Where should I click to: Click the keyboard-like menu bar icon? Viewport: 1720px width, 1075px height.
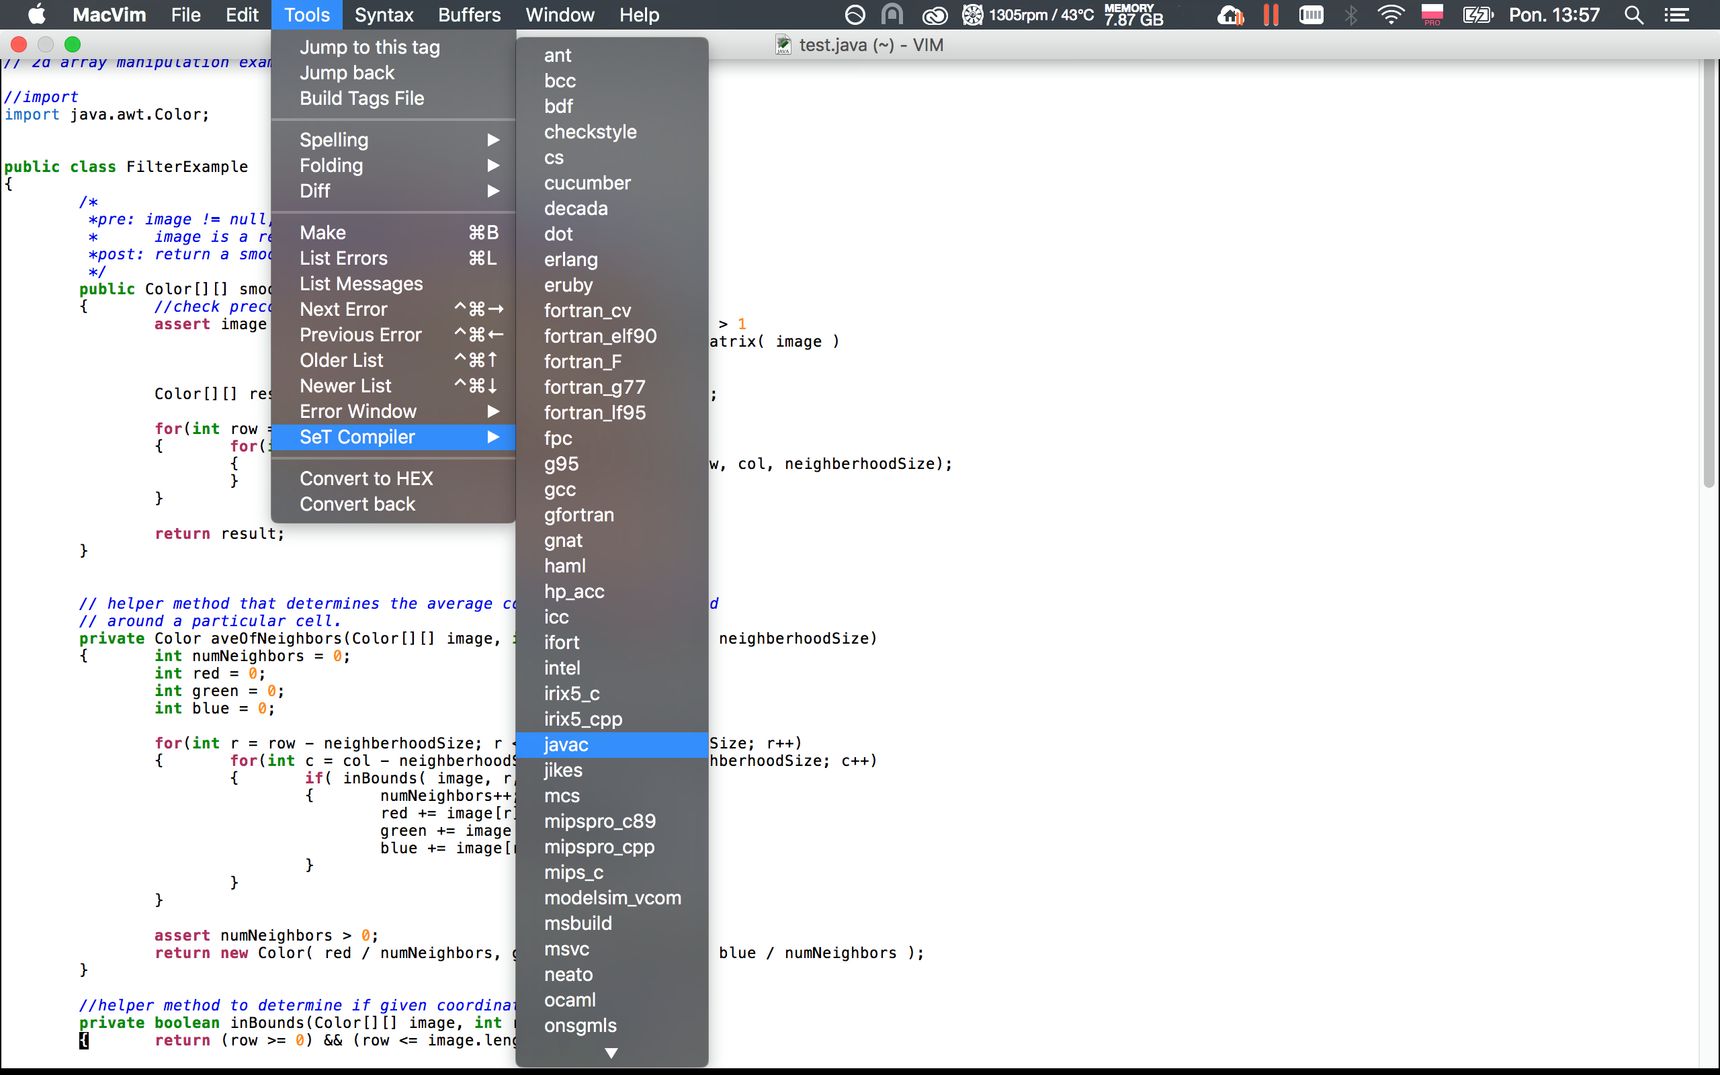point(1311,15)
